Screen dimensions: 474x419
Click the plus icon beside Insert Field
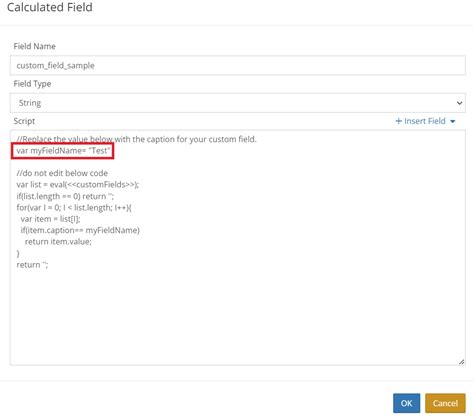coord(398,121)
